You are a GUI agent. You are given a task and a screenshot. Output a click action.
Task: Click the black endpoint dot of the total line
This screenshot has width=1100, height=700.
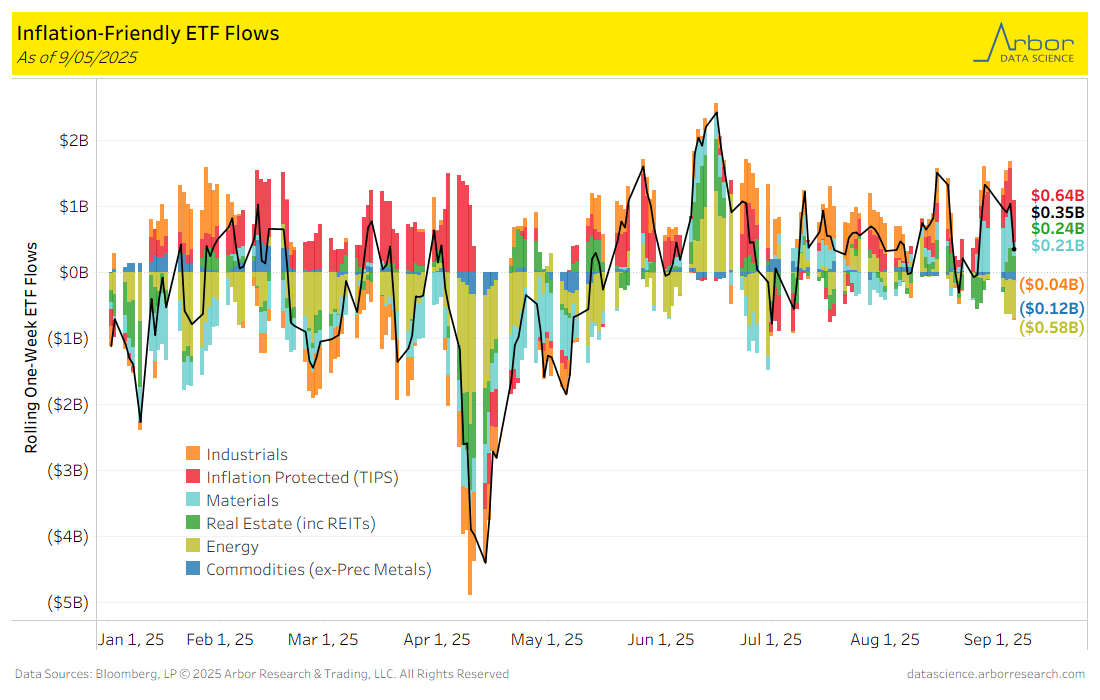[1014, 249]
